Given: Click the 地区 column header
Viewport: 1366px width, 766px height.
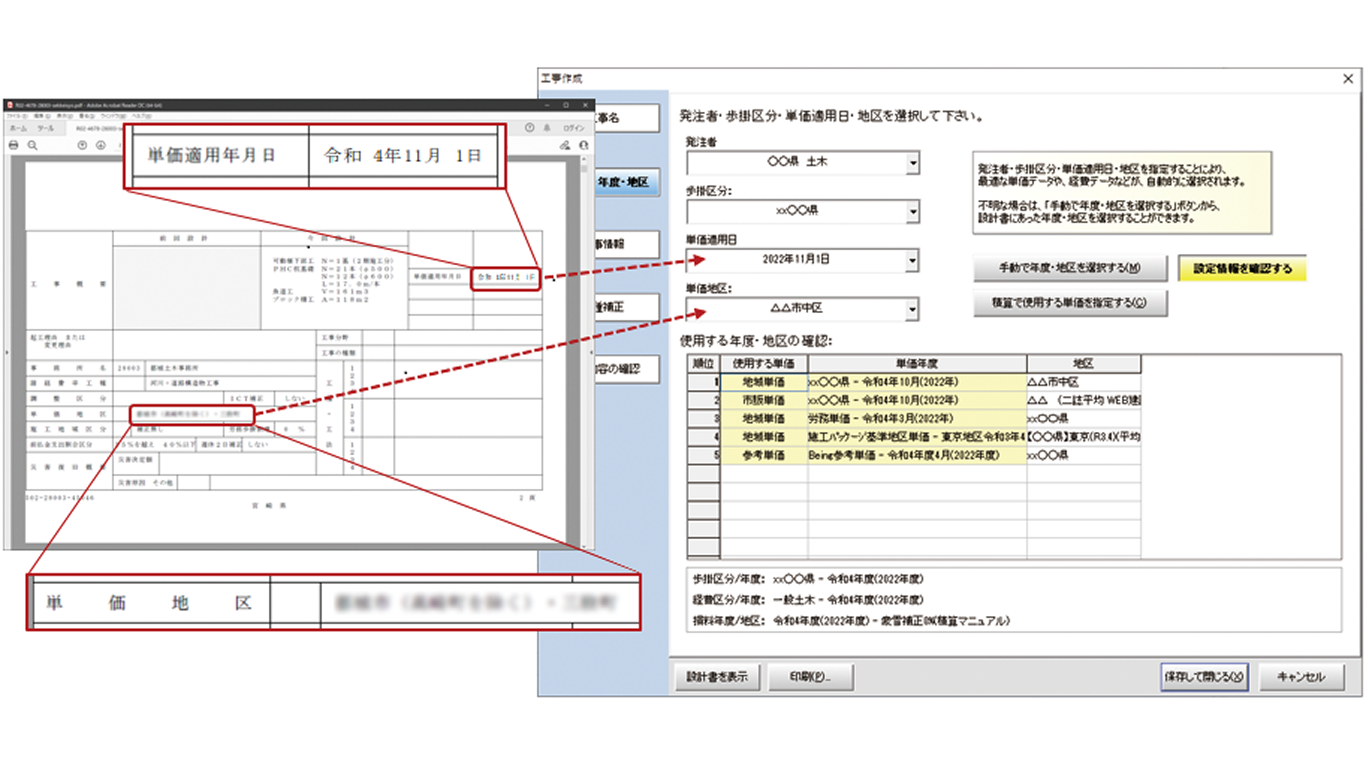Looking at the screenshot, I should tap(1084, 364).
